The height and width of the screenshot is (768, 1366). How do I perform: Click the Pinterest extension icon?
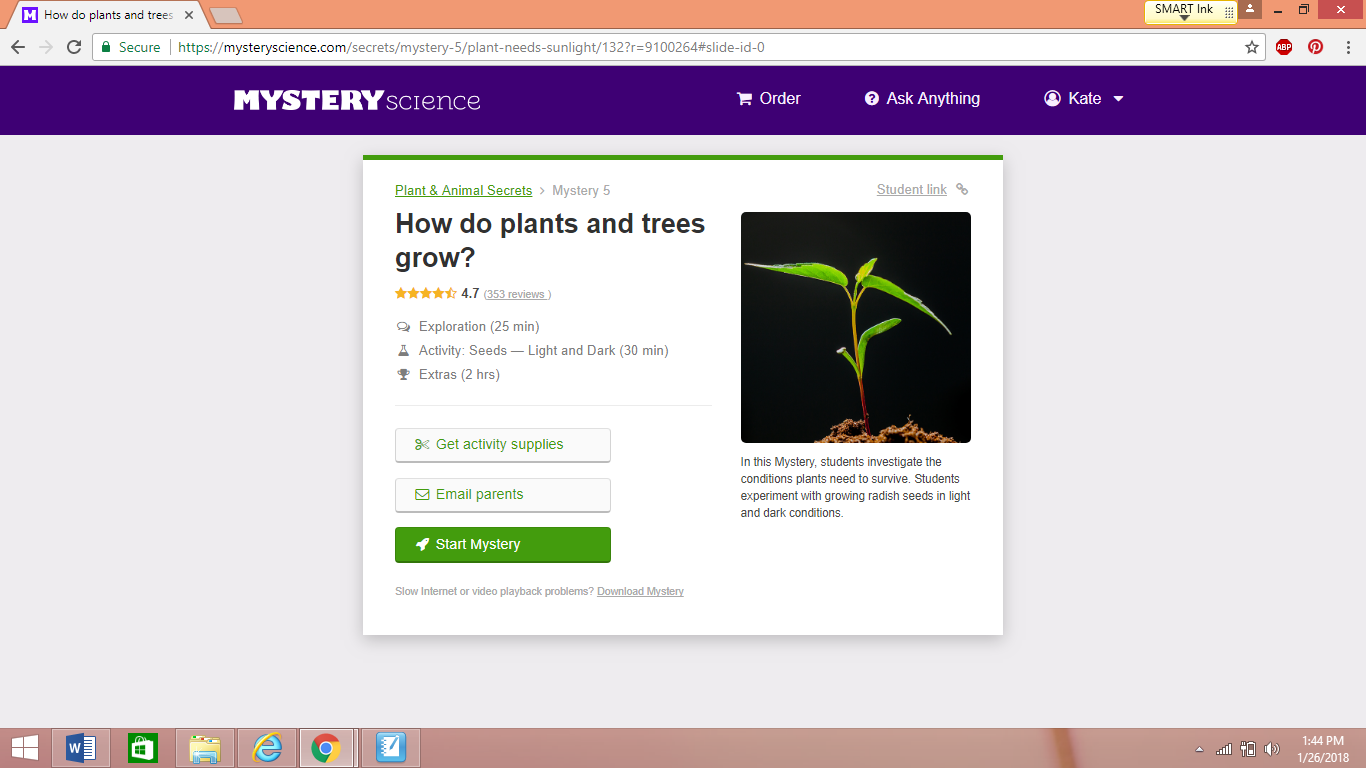tap(1316, 47)
